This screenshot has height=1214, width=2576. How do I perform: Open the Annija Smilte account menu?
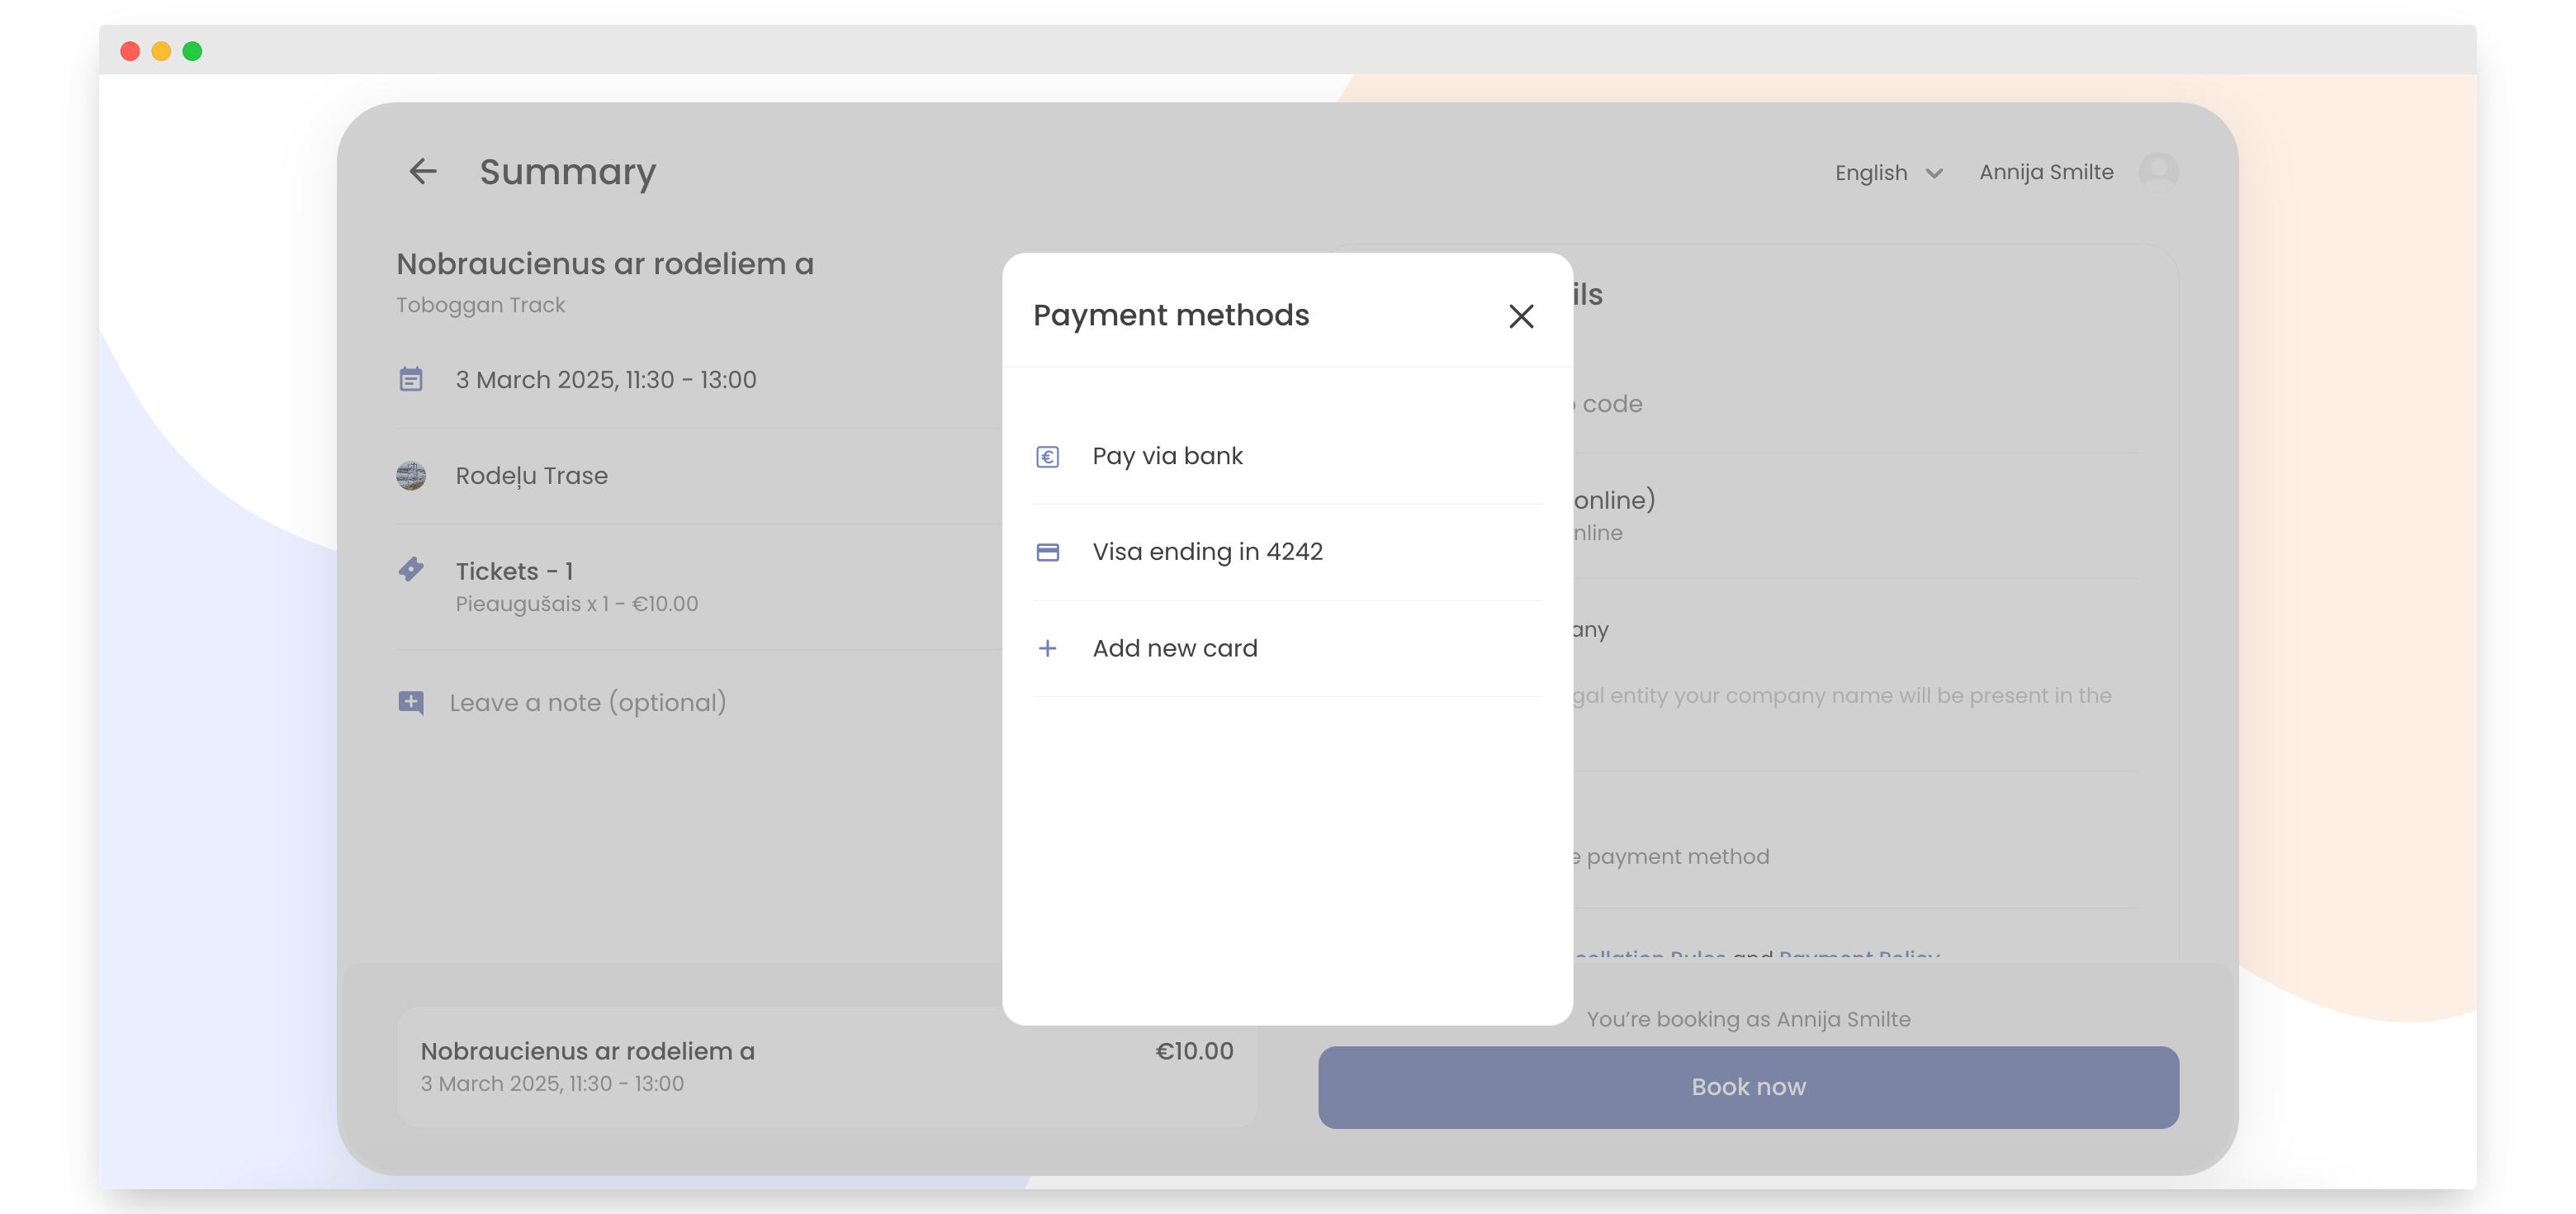2044,171
